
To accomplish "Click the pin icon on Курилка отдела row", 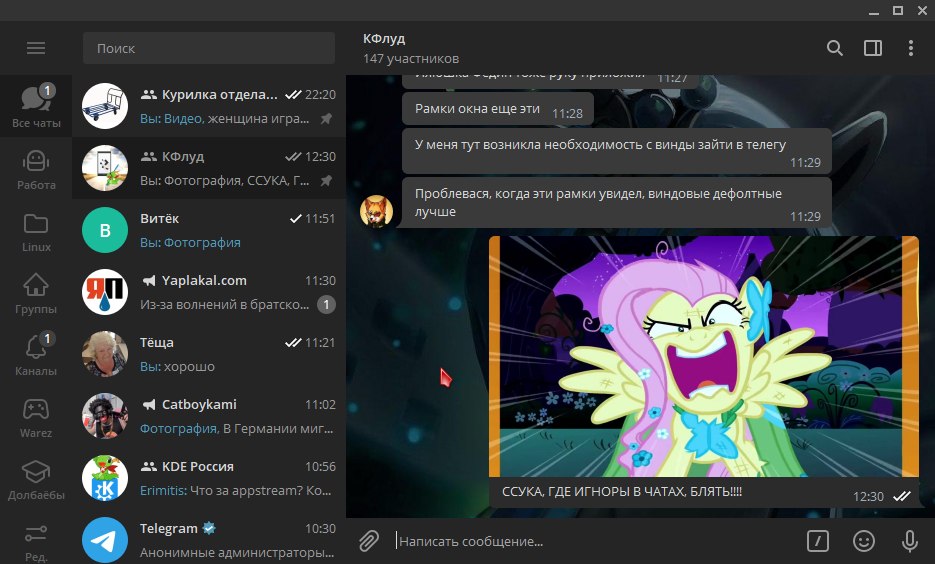I will click(326, 119).
